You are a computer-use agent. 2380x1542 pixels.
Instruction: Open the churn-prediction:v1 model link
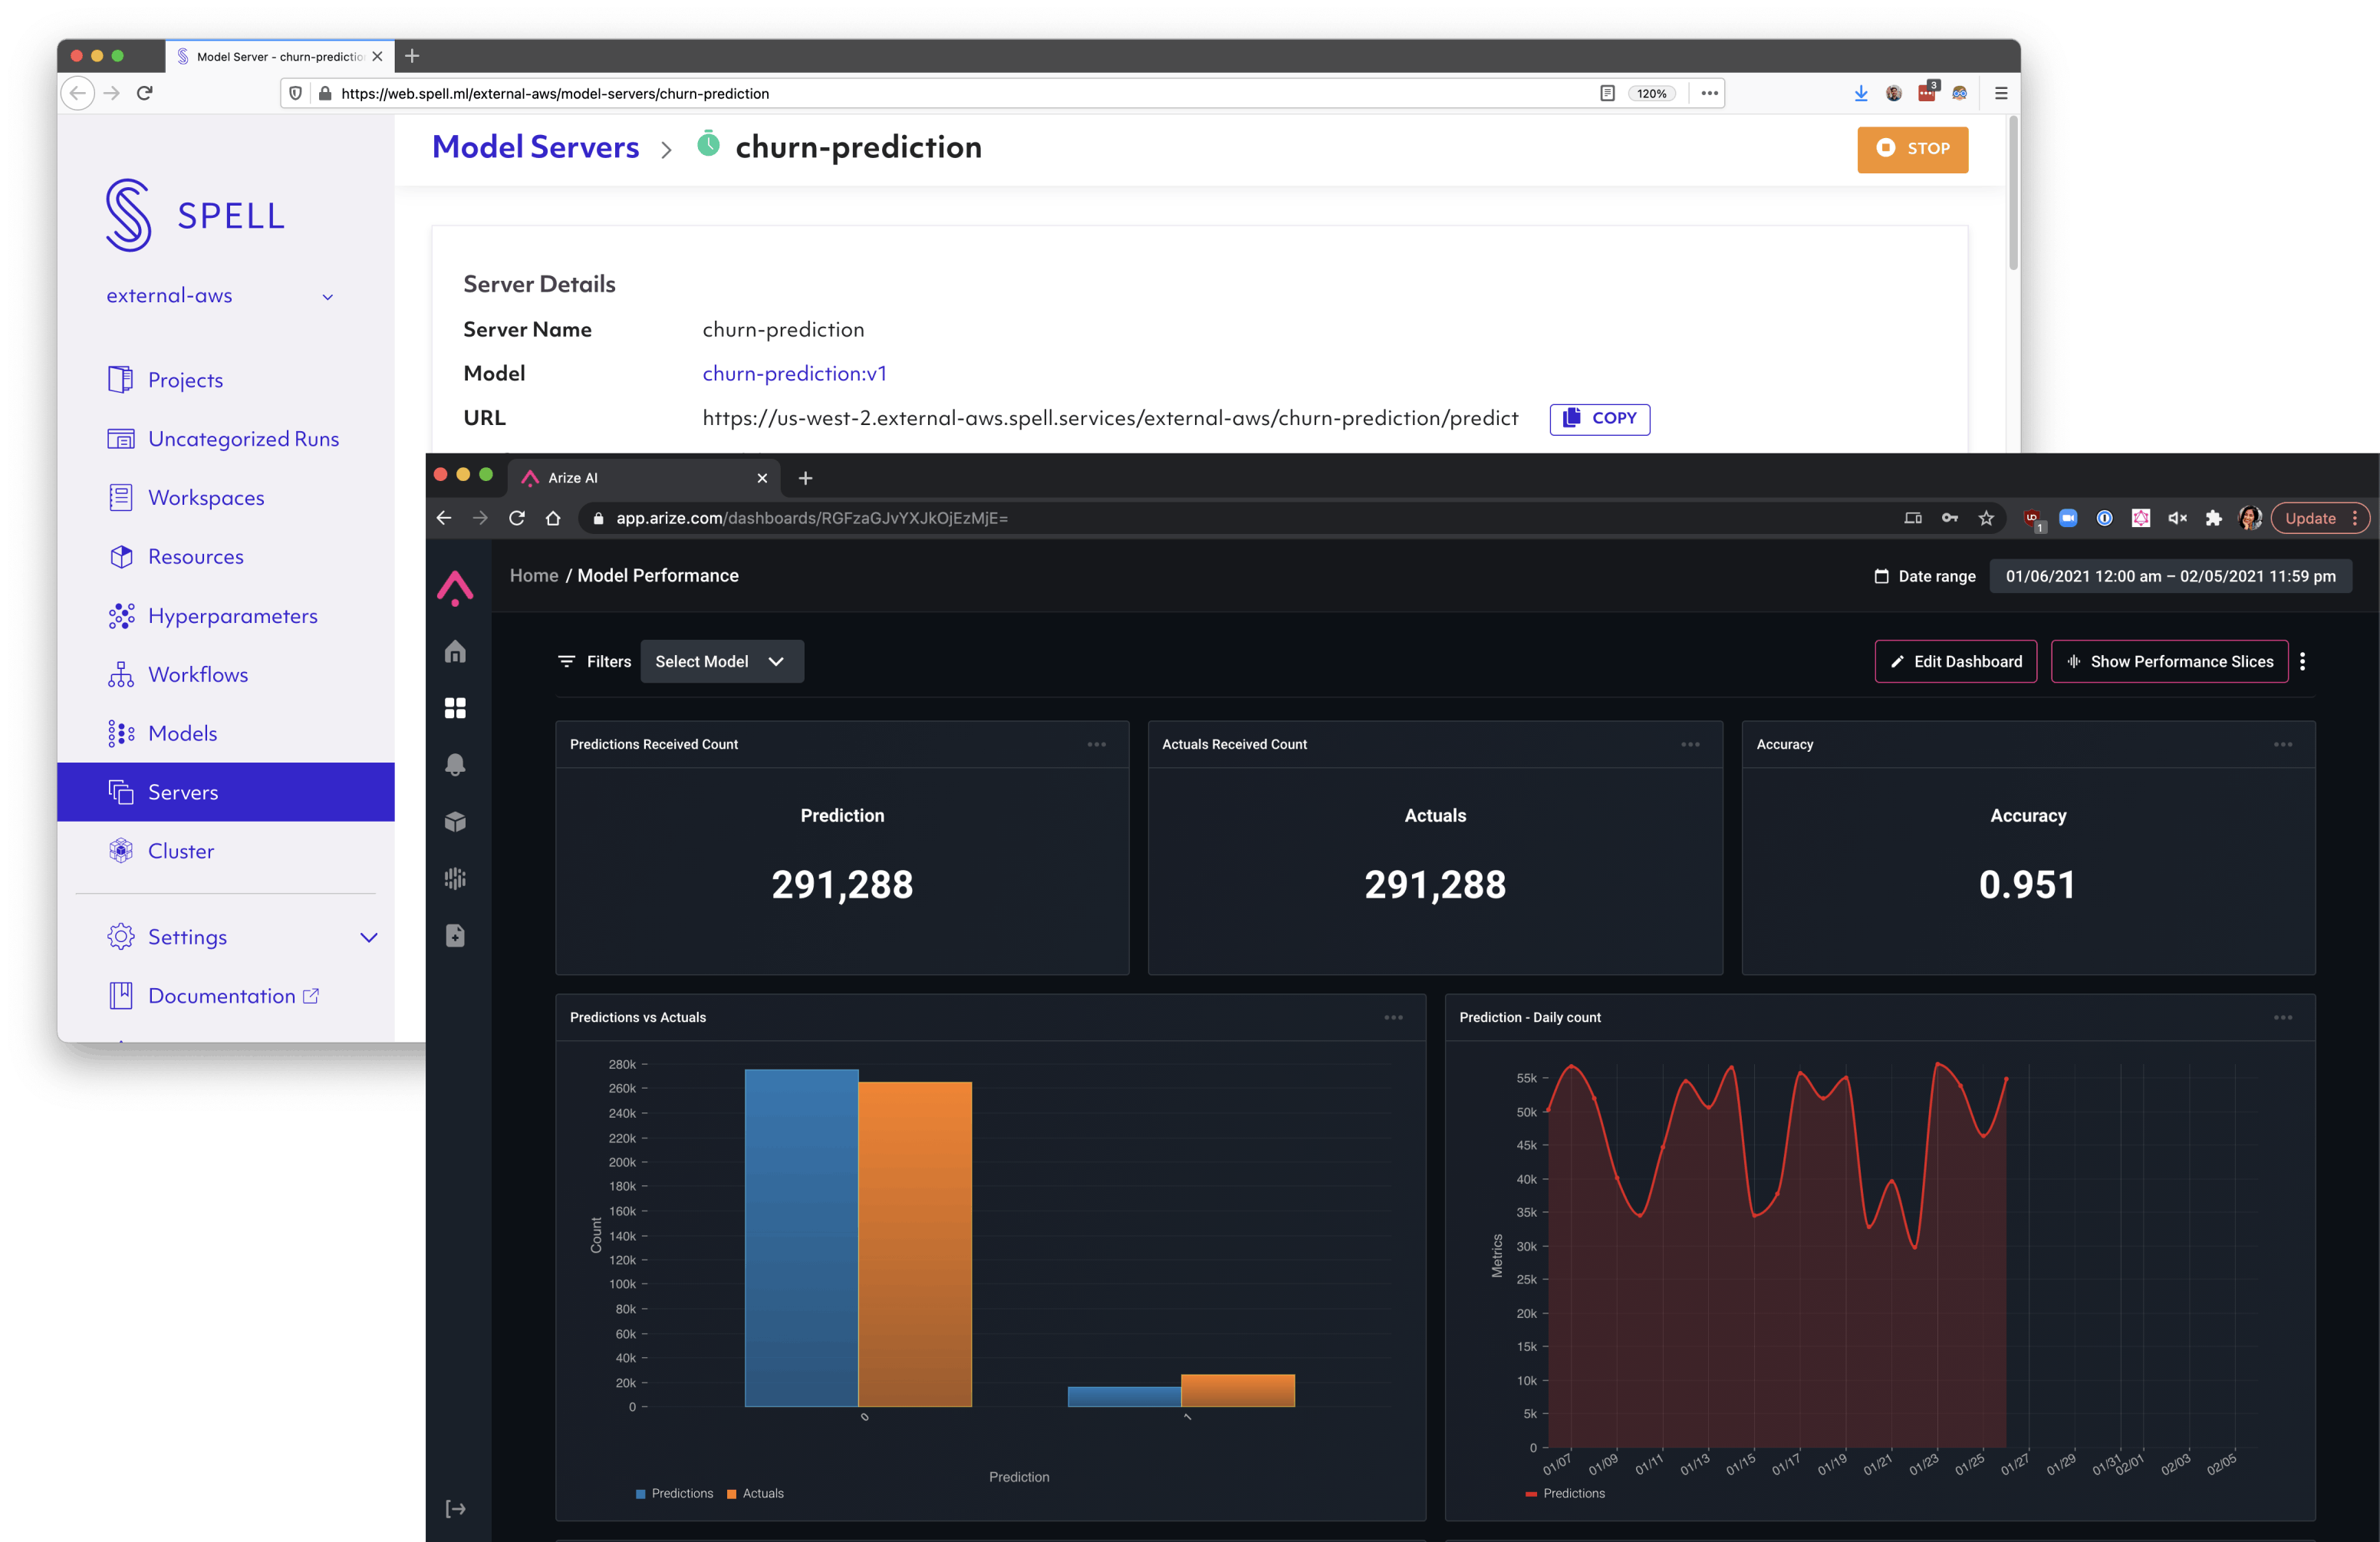point(794,374)
